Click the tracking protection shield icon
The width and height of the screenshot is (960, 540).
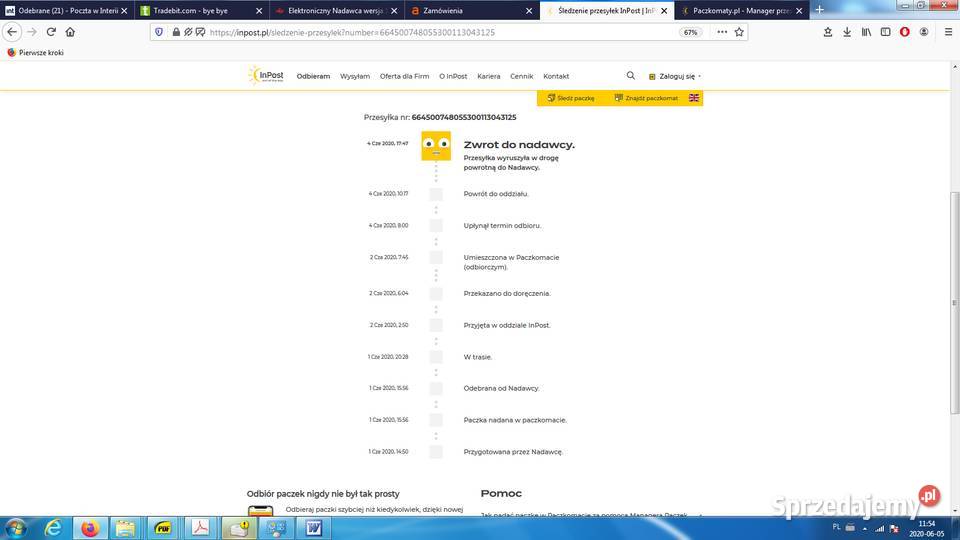click(x=159, y=32)
